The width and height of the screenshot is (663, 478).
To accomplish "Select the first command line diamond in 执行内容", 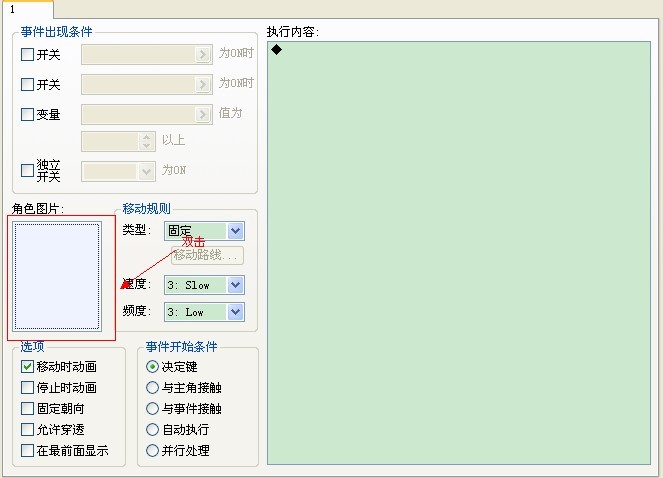I will point(277,49).
